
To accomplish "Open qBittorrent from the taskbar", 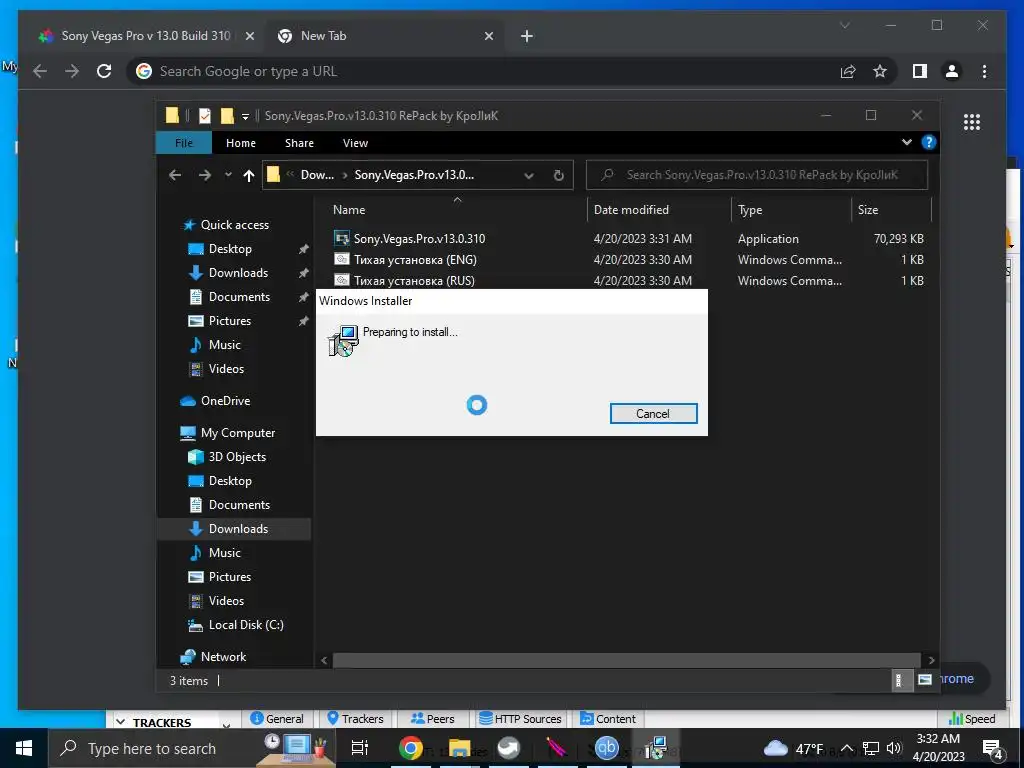I will 606,748.
